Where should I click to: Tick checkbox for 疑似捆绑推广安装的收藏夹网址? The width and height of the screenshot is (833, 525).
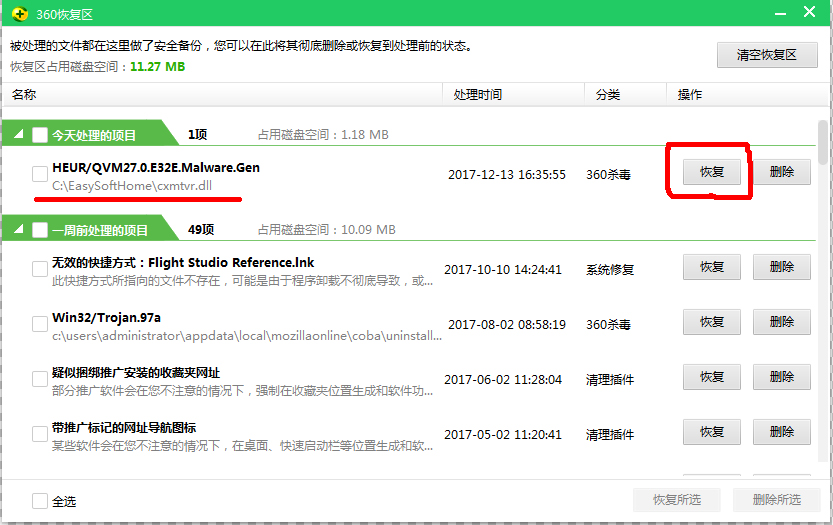[40, 379]
